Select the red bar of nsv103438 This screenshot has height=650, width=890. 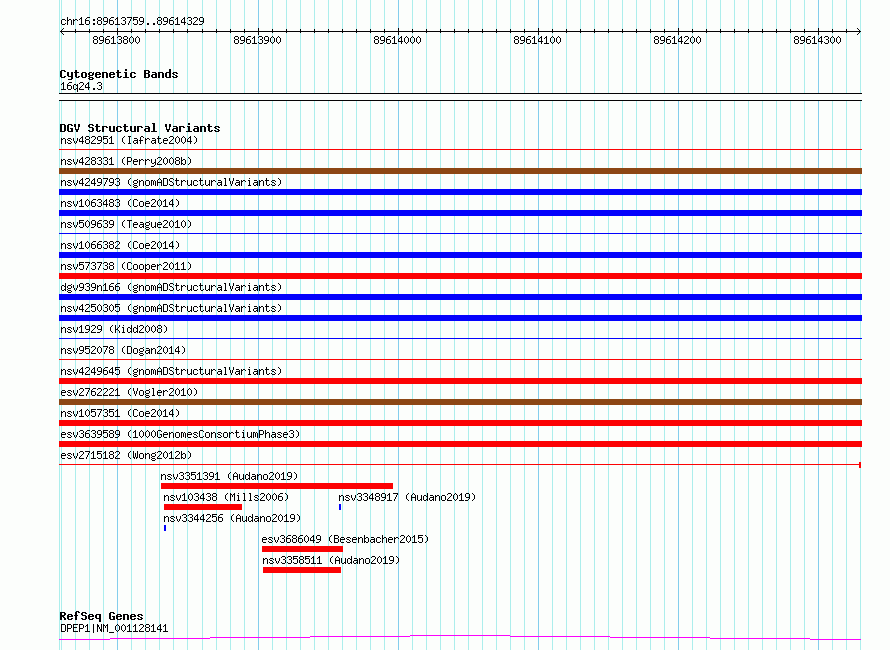click(203, 507)
